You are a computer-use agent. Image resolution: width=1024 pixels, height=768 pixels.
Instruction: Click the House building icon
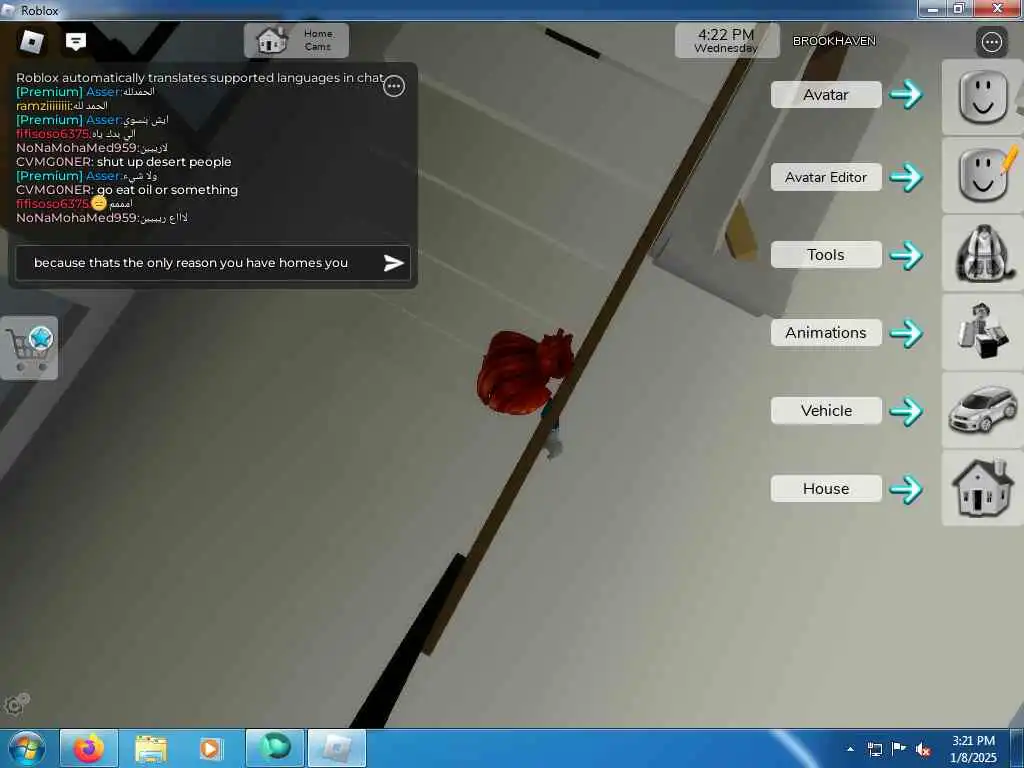[982, 488]
